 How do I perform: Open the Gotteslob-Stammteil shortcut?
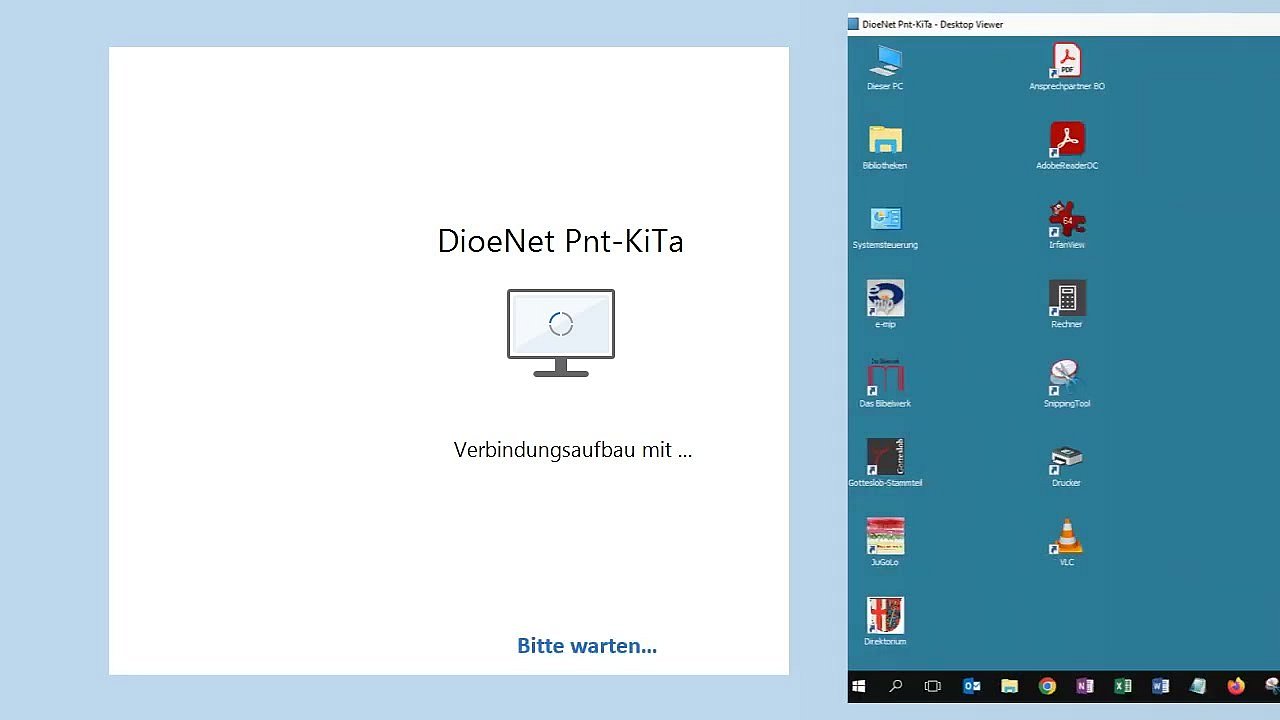click(885, 457)
